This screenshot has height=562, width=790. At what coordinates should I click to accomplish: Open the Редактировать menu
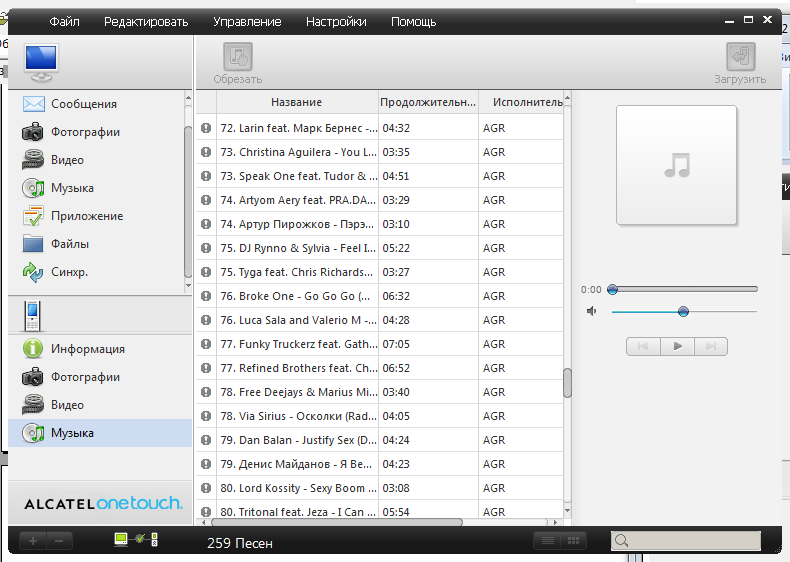point(146,22)
